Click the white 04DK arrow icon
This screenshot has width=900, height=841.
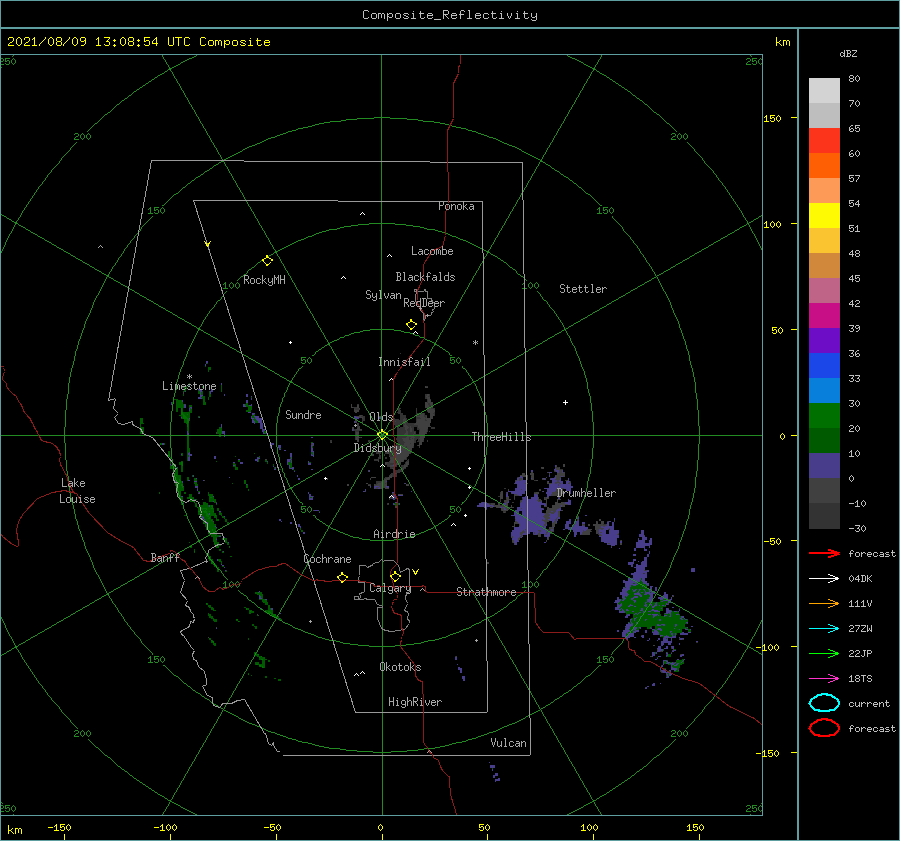[824, 578]
